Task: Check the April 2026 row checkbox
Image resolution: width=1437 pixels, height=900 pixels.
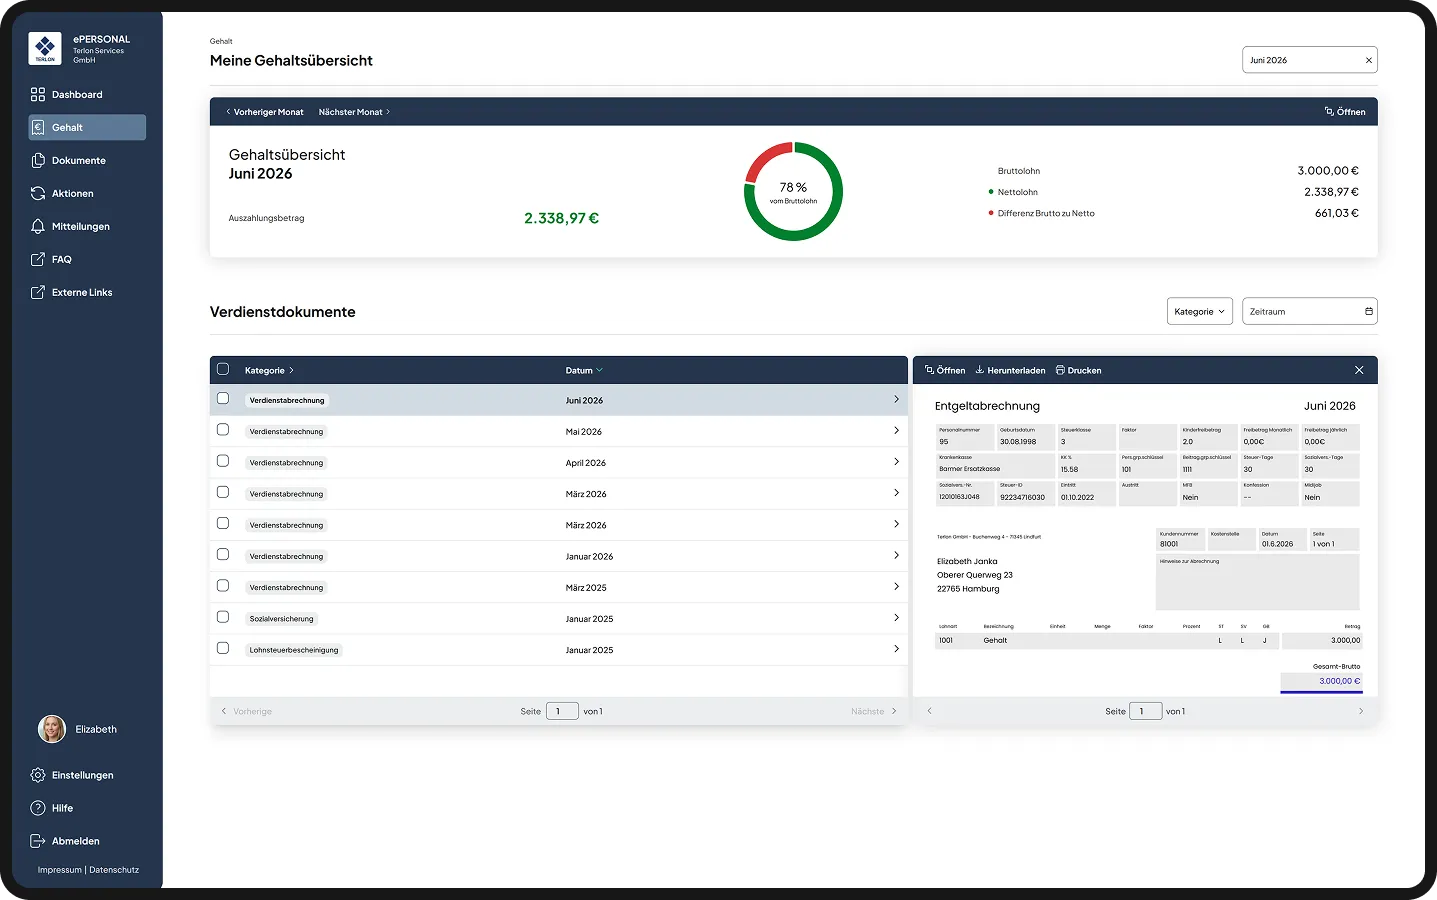Action: tap(223, 461)
